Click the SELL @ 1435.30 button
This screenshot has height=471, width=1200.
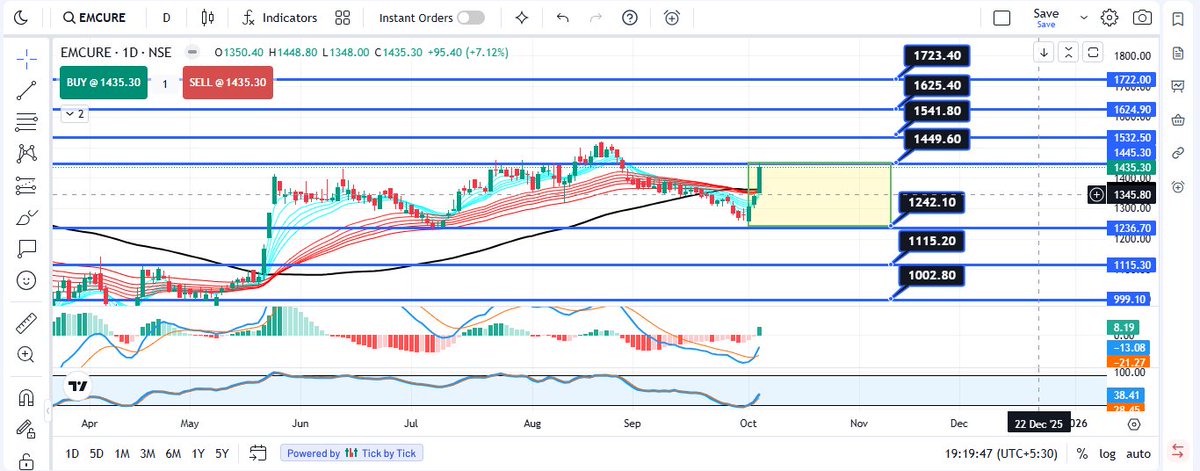point(227,83)
